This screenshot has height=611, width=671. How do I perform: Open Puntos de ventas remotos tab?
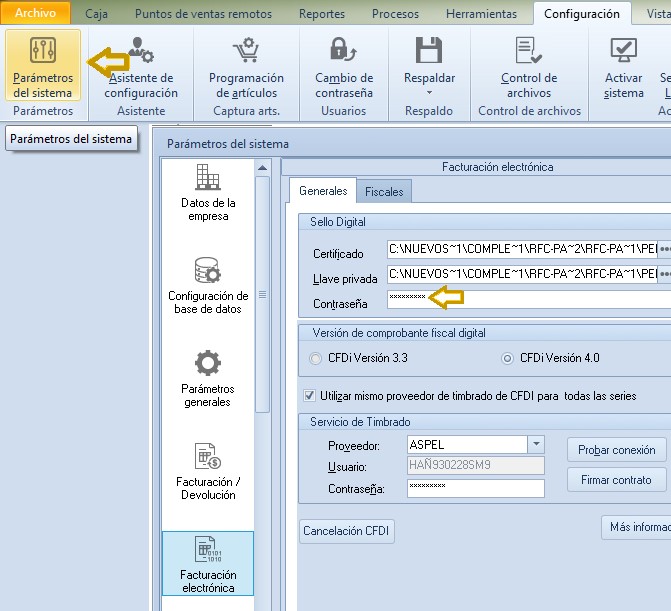click(203, 14)
